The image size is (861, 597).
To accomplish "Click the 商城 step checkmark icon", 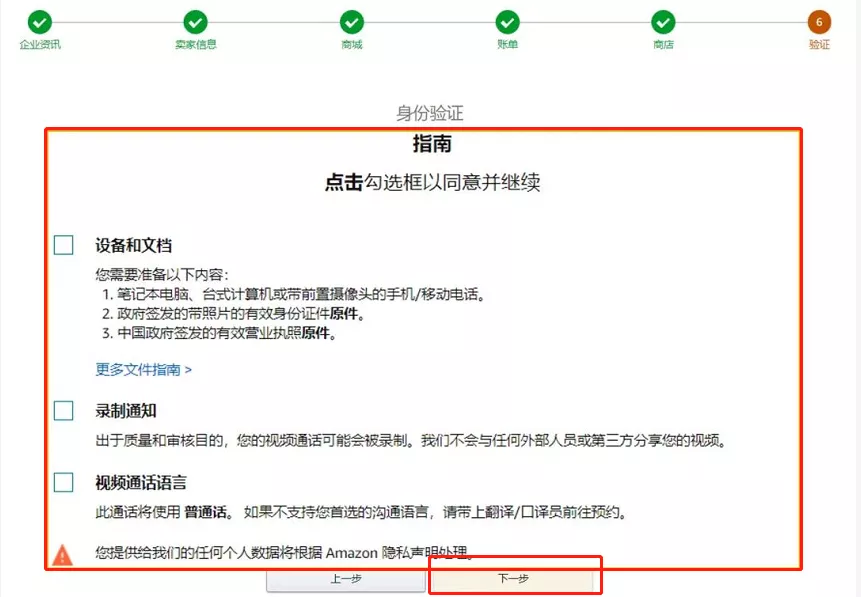I will click(351, 23).
